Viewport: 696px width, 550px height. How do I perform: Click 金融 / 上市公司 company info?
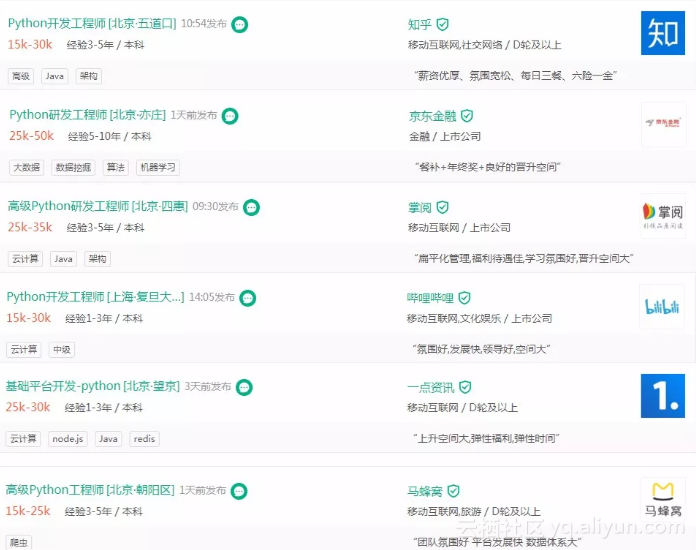pos(445,136)
